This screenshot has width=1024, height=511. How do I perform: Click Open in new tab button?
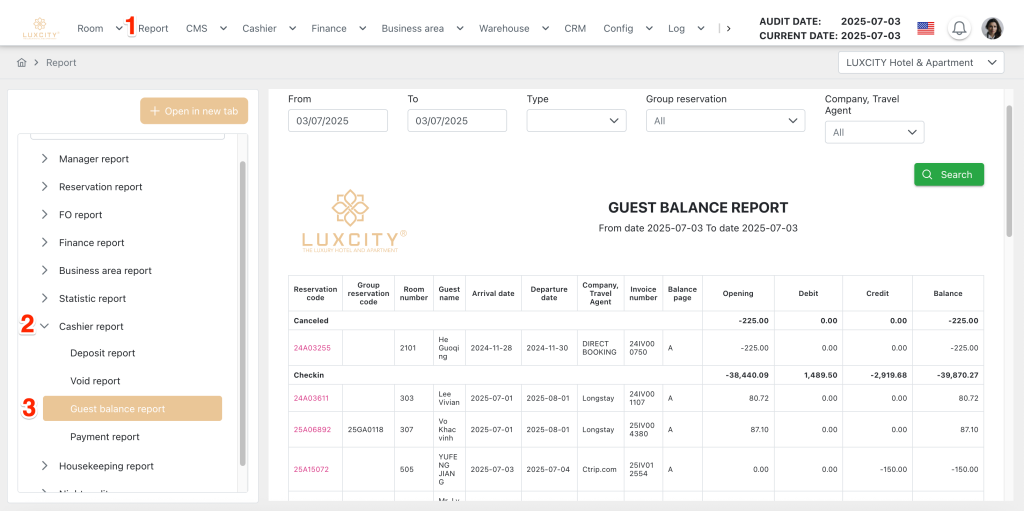tap(194, 111)
